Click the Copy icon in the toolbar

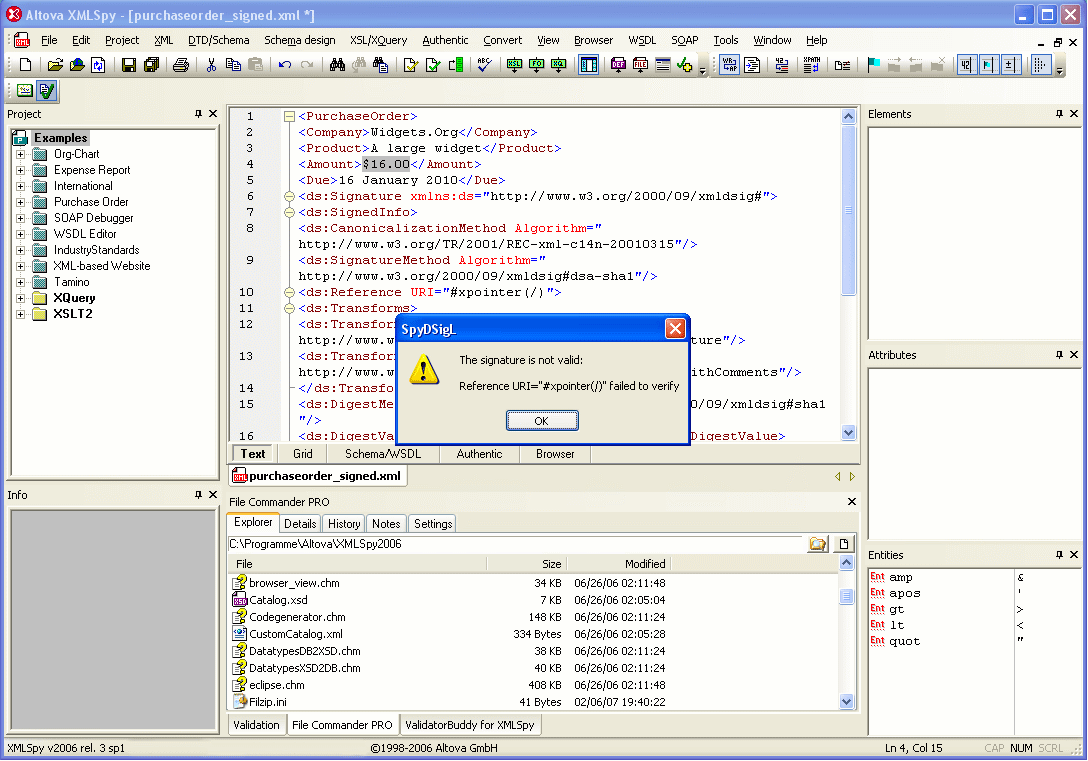coord(233,65)
